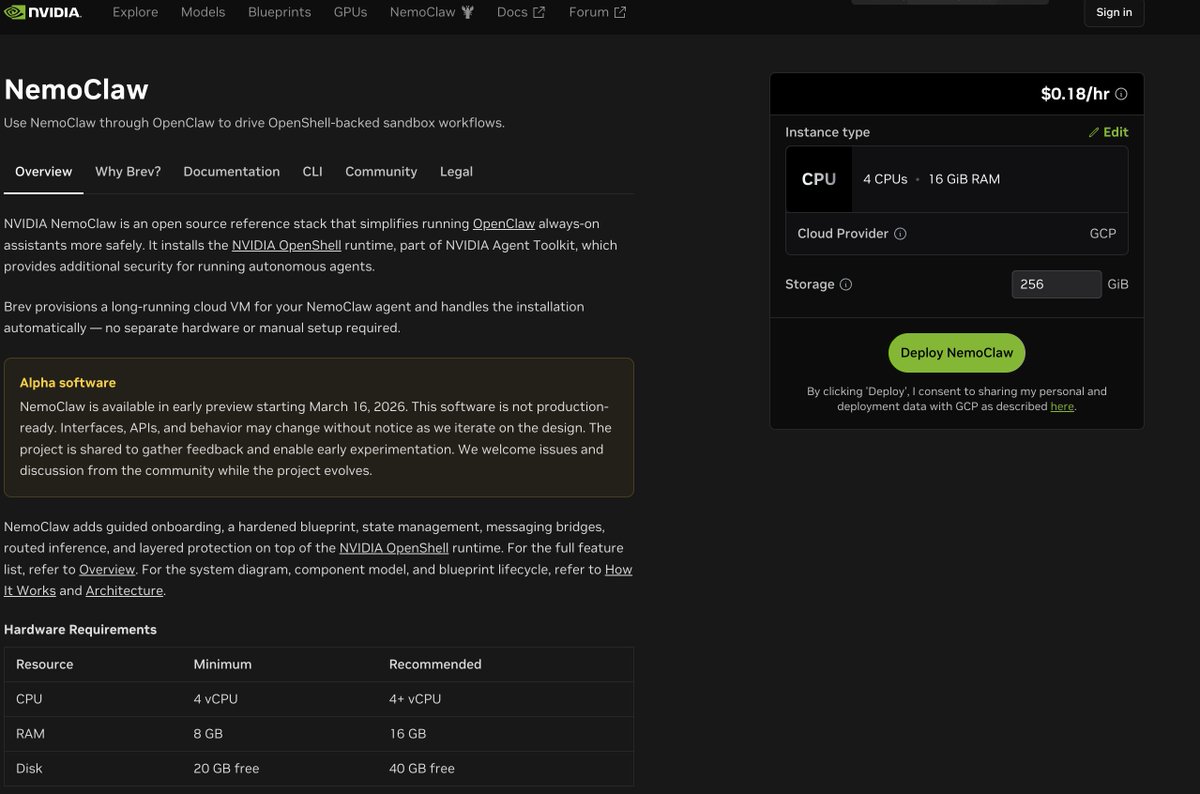The width and height of the screenshot is (1200, 794).
Task: Open the OpenClaw link in first paragraph
Action: coord(504,224)
